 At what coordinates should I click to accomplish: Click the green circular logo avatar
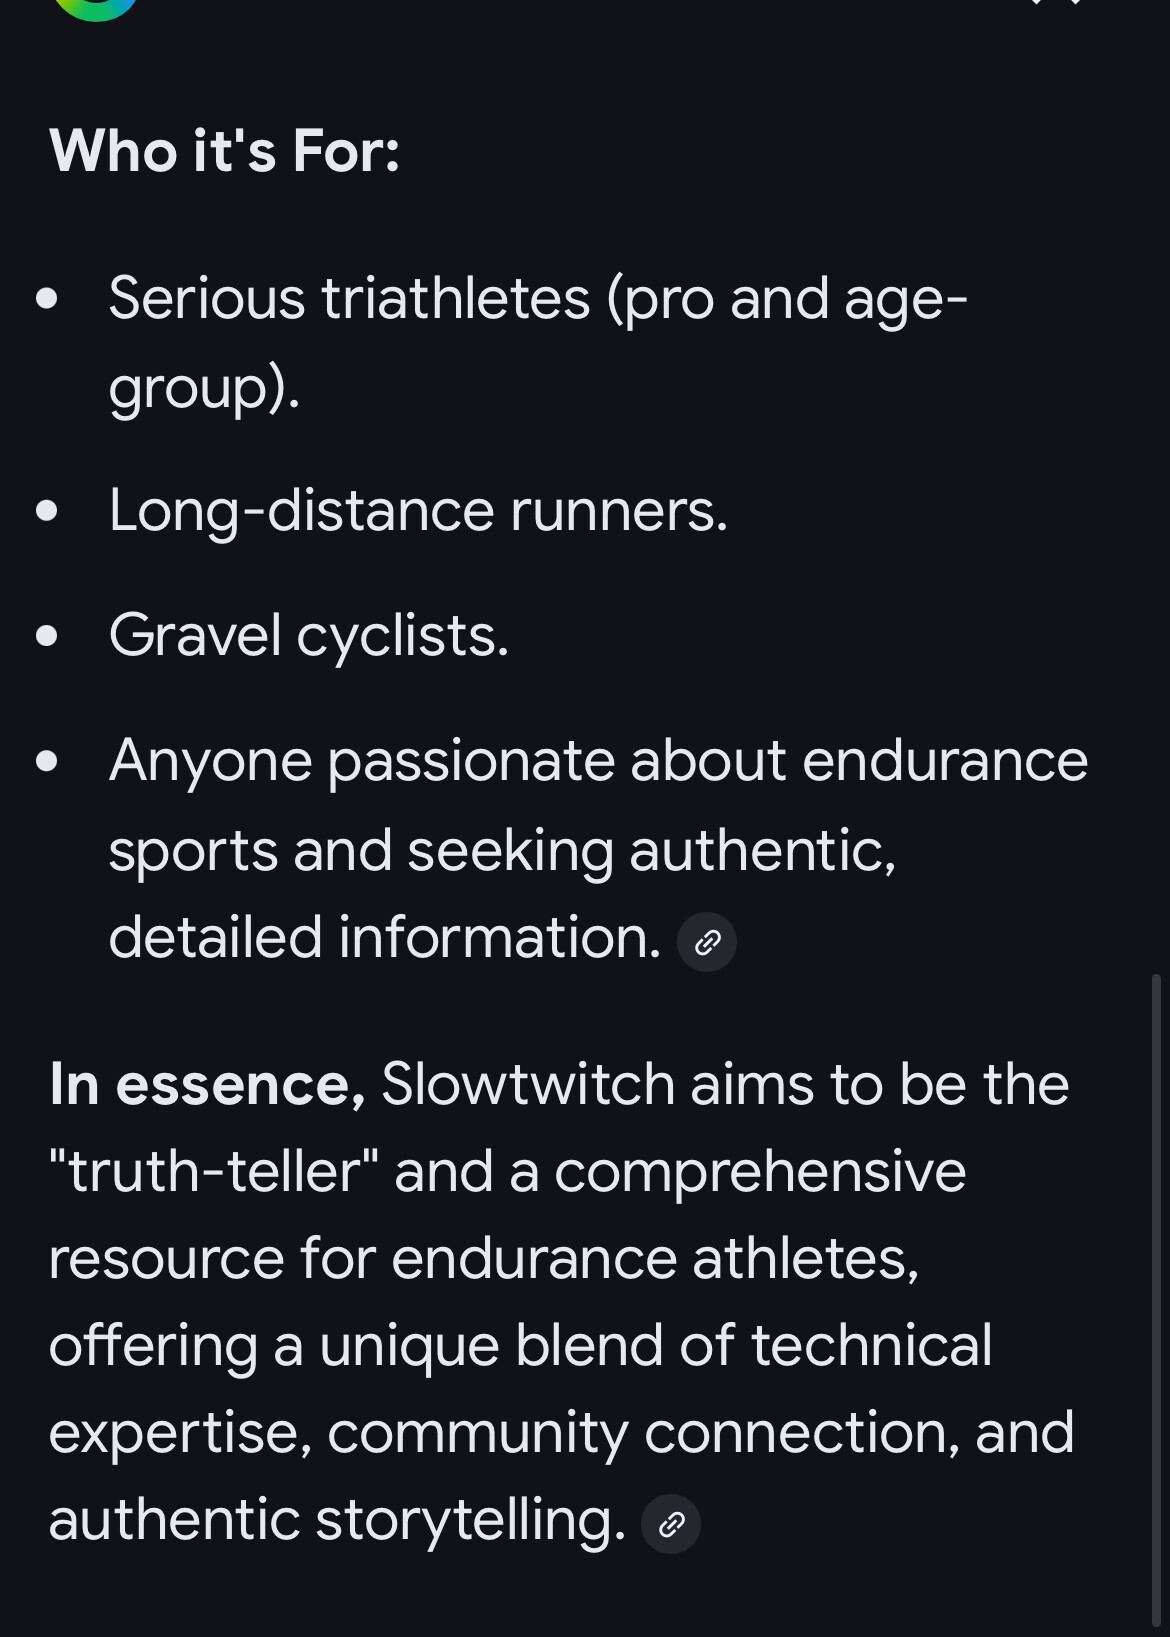point(95,7)
